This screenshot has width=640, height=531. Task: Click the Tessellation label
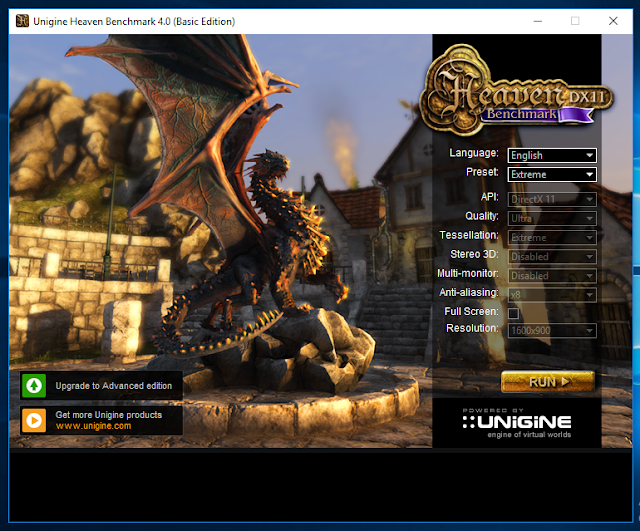click(469, 235)
